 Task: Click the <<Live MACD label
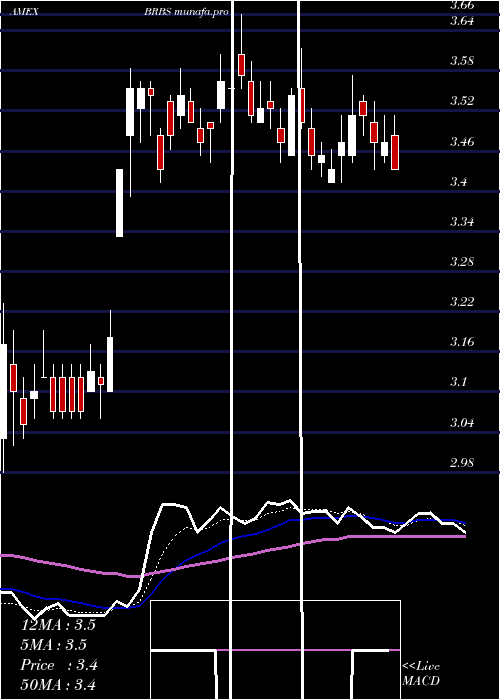[421, 674]
